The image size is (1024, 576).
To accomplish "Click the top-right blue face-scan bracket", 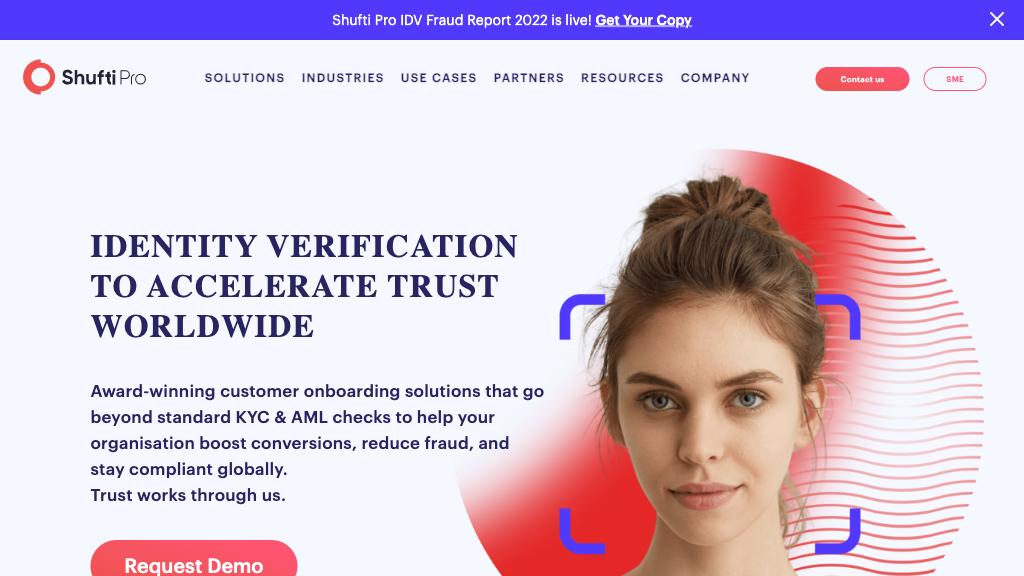I will (838, 317).
